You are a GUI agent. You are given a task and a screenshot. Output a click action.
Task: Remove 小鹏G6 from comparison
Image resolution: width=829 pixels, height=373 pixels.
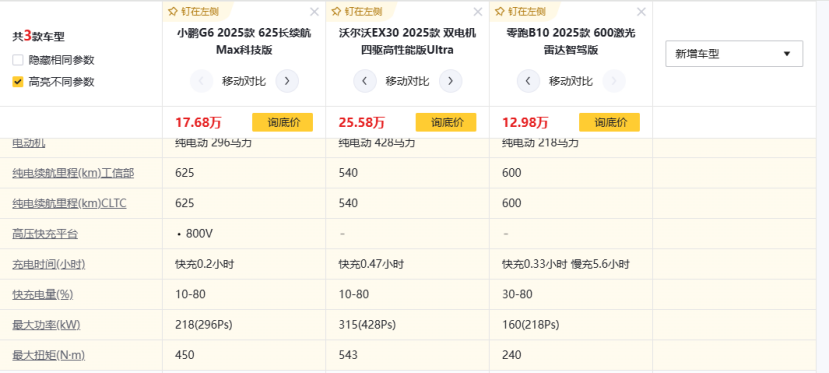point(315,12)
